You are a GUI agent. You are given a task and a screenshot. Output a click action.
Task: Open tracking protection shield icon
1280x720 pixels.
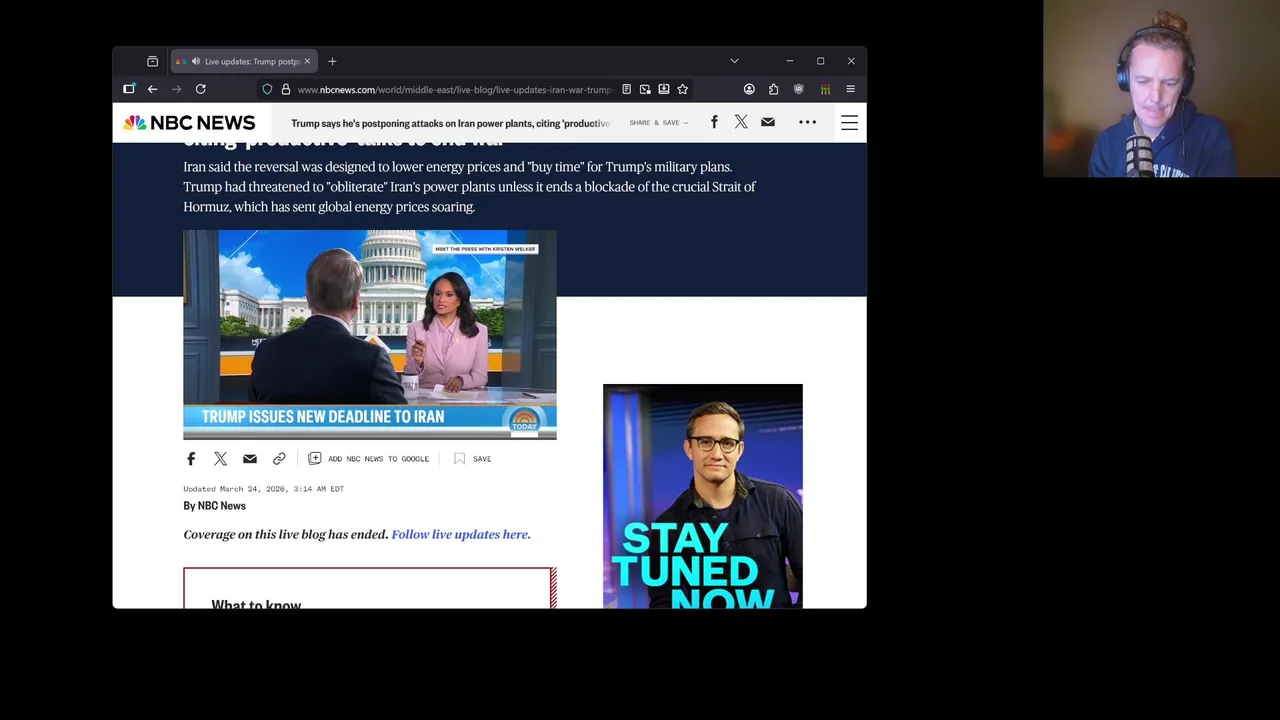267,89
